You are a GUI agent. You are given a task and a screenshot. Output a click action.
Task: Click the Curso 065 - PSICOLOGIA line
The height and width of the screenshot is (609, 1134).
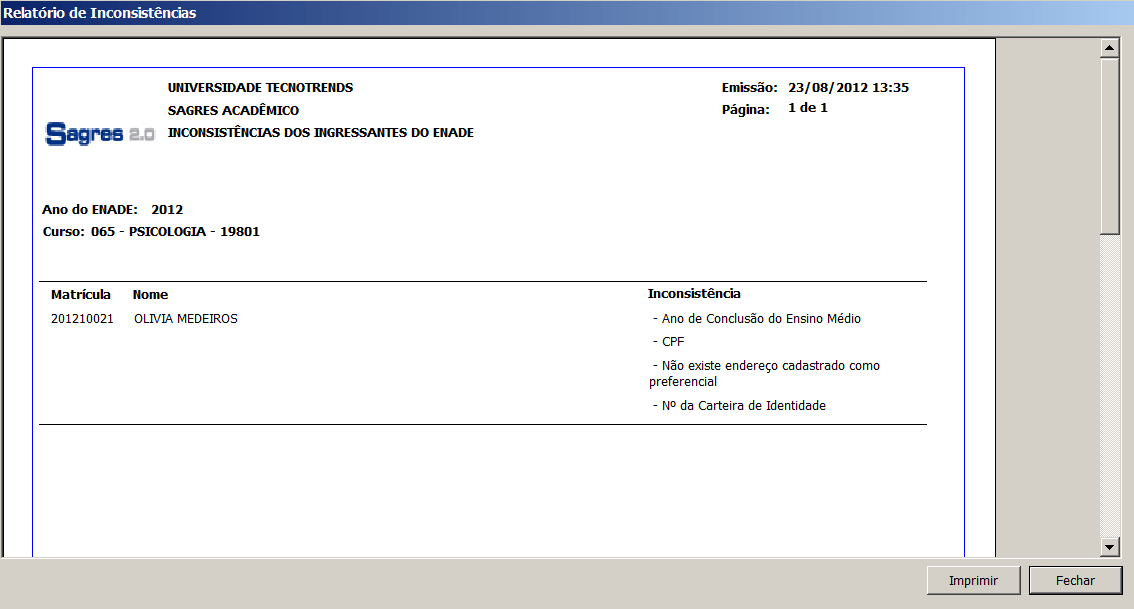(x=151, y=232)
